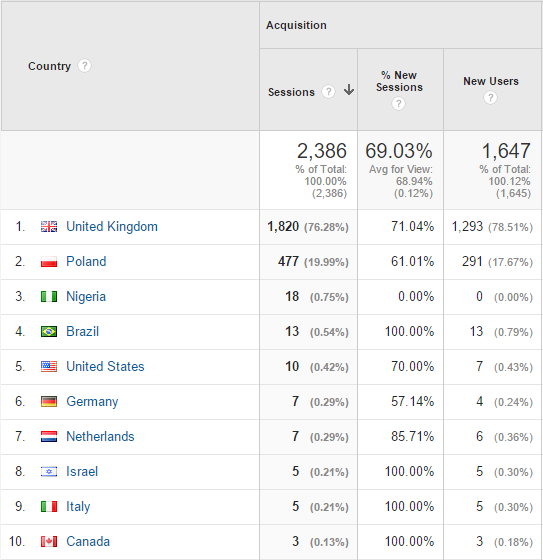The image size is (543, 560).
Task: Click the New Users help icon
Action: [490, 97]
